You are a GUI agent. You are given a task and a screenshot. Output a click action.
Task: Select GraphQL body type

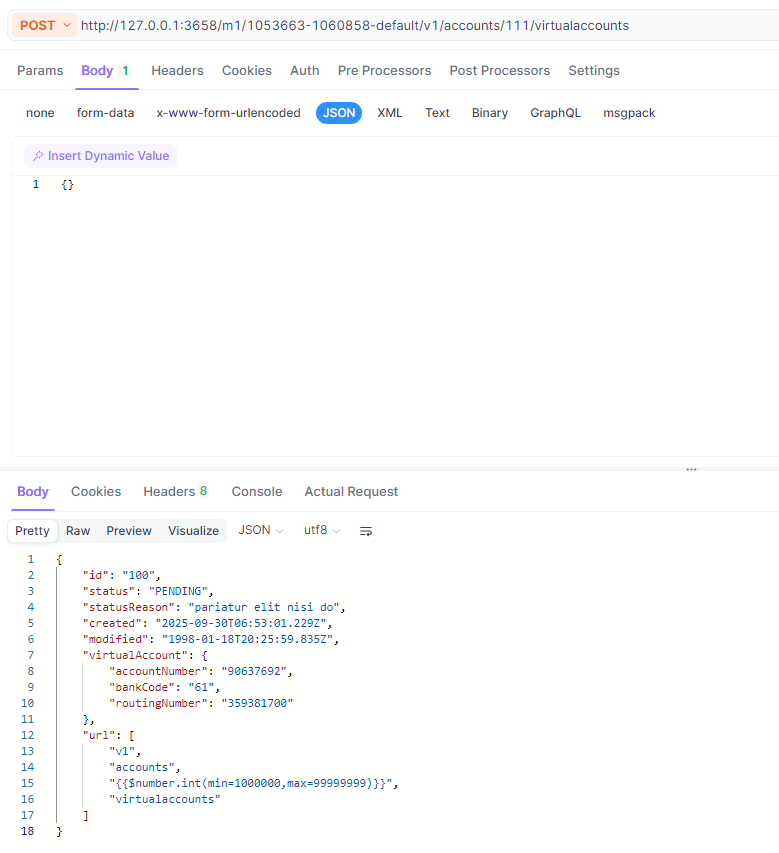tap(555, 113)
